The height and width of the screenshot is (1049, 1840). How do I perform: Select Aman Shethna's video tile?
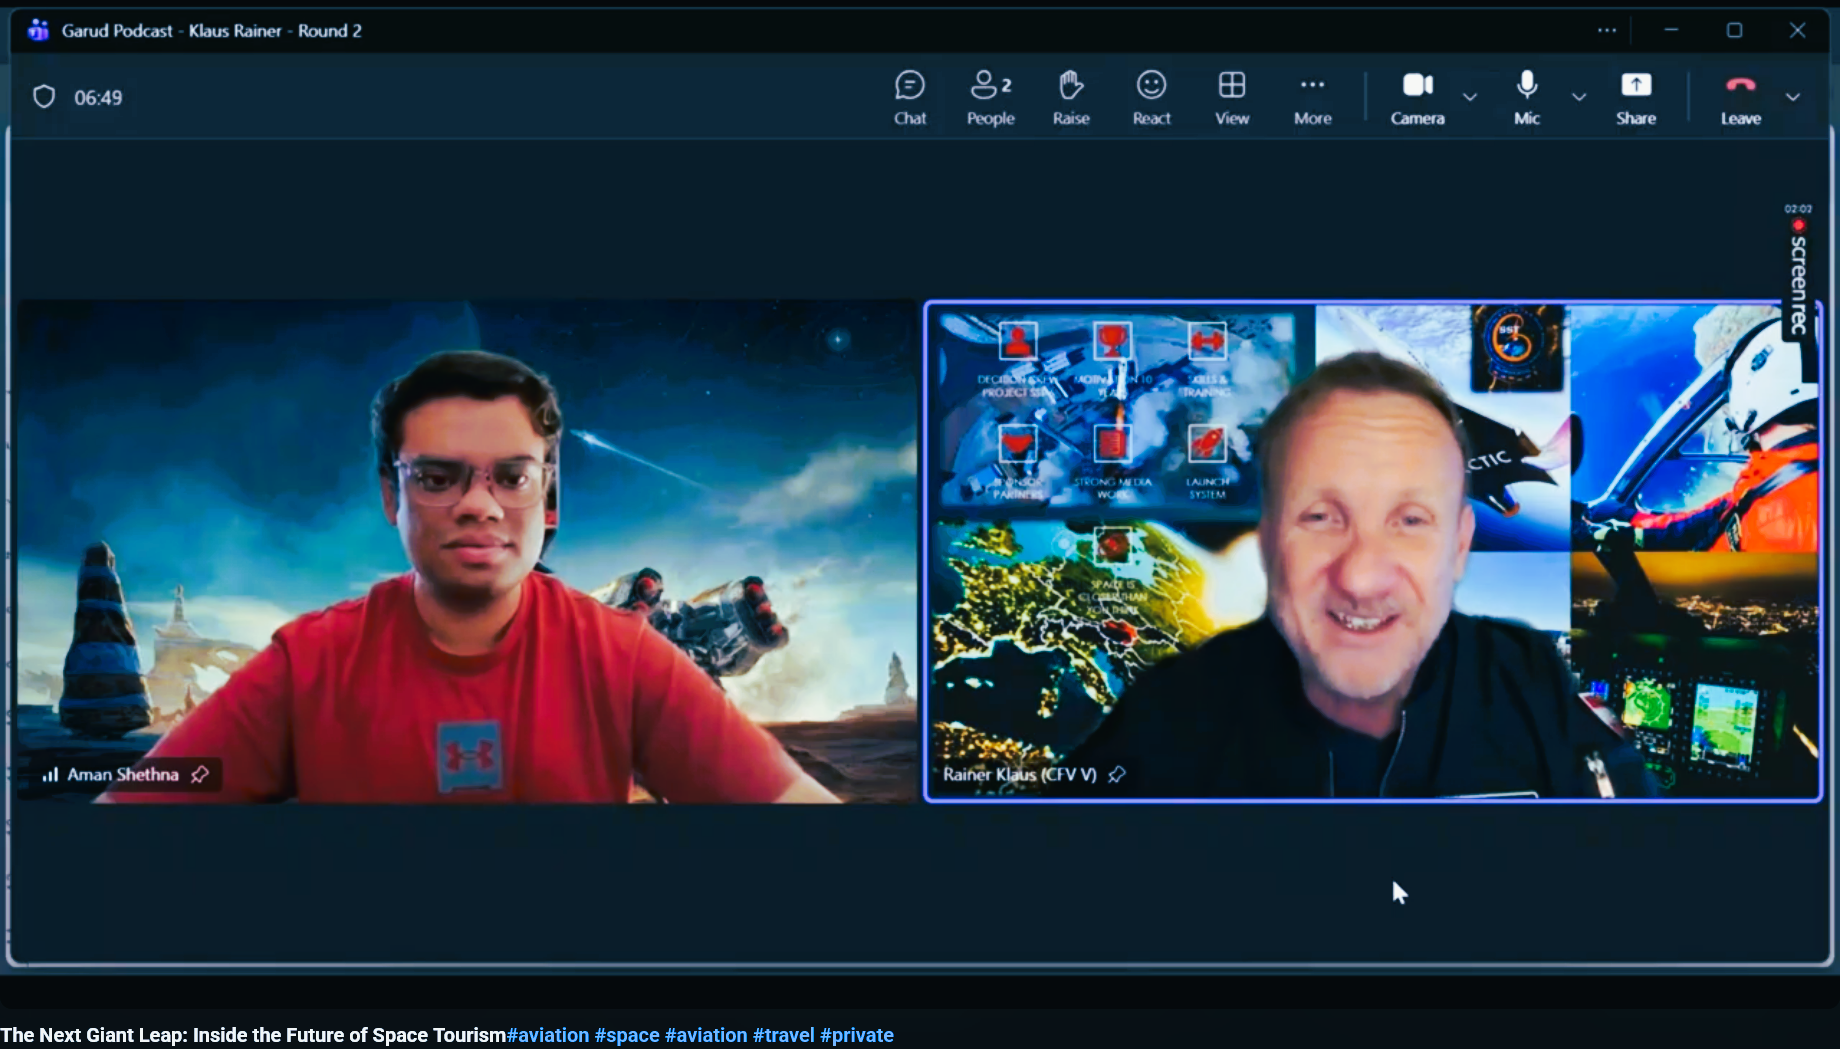pyautogui.click(x=466, y=551)
